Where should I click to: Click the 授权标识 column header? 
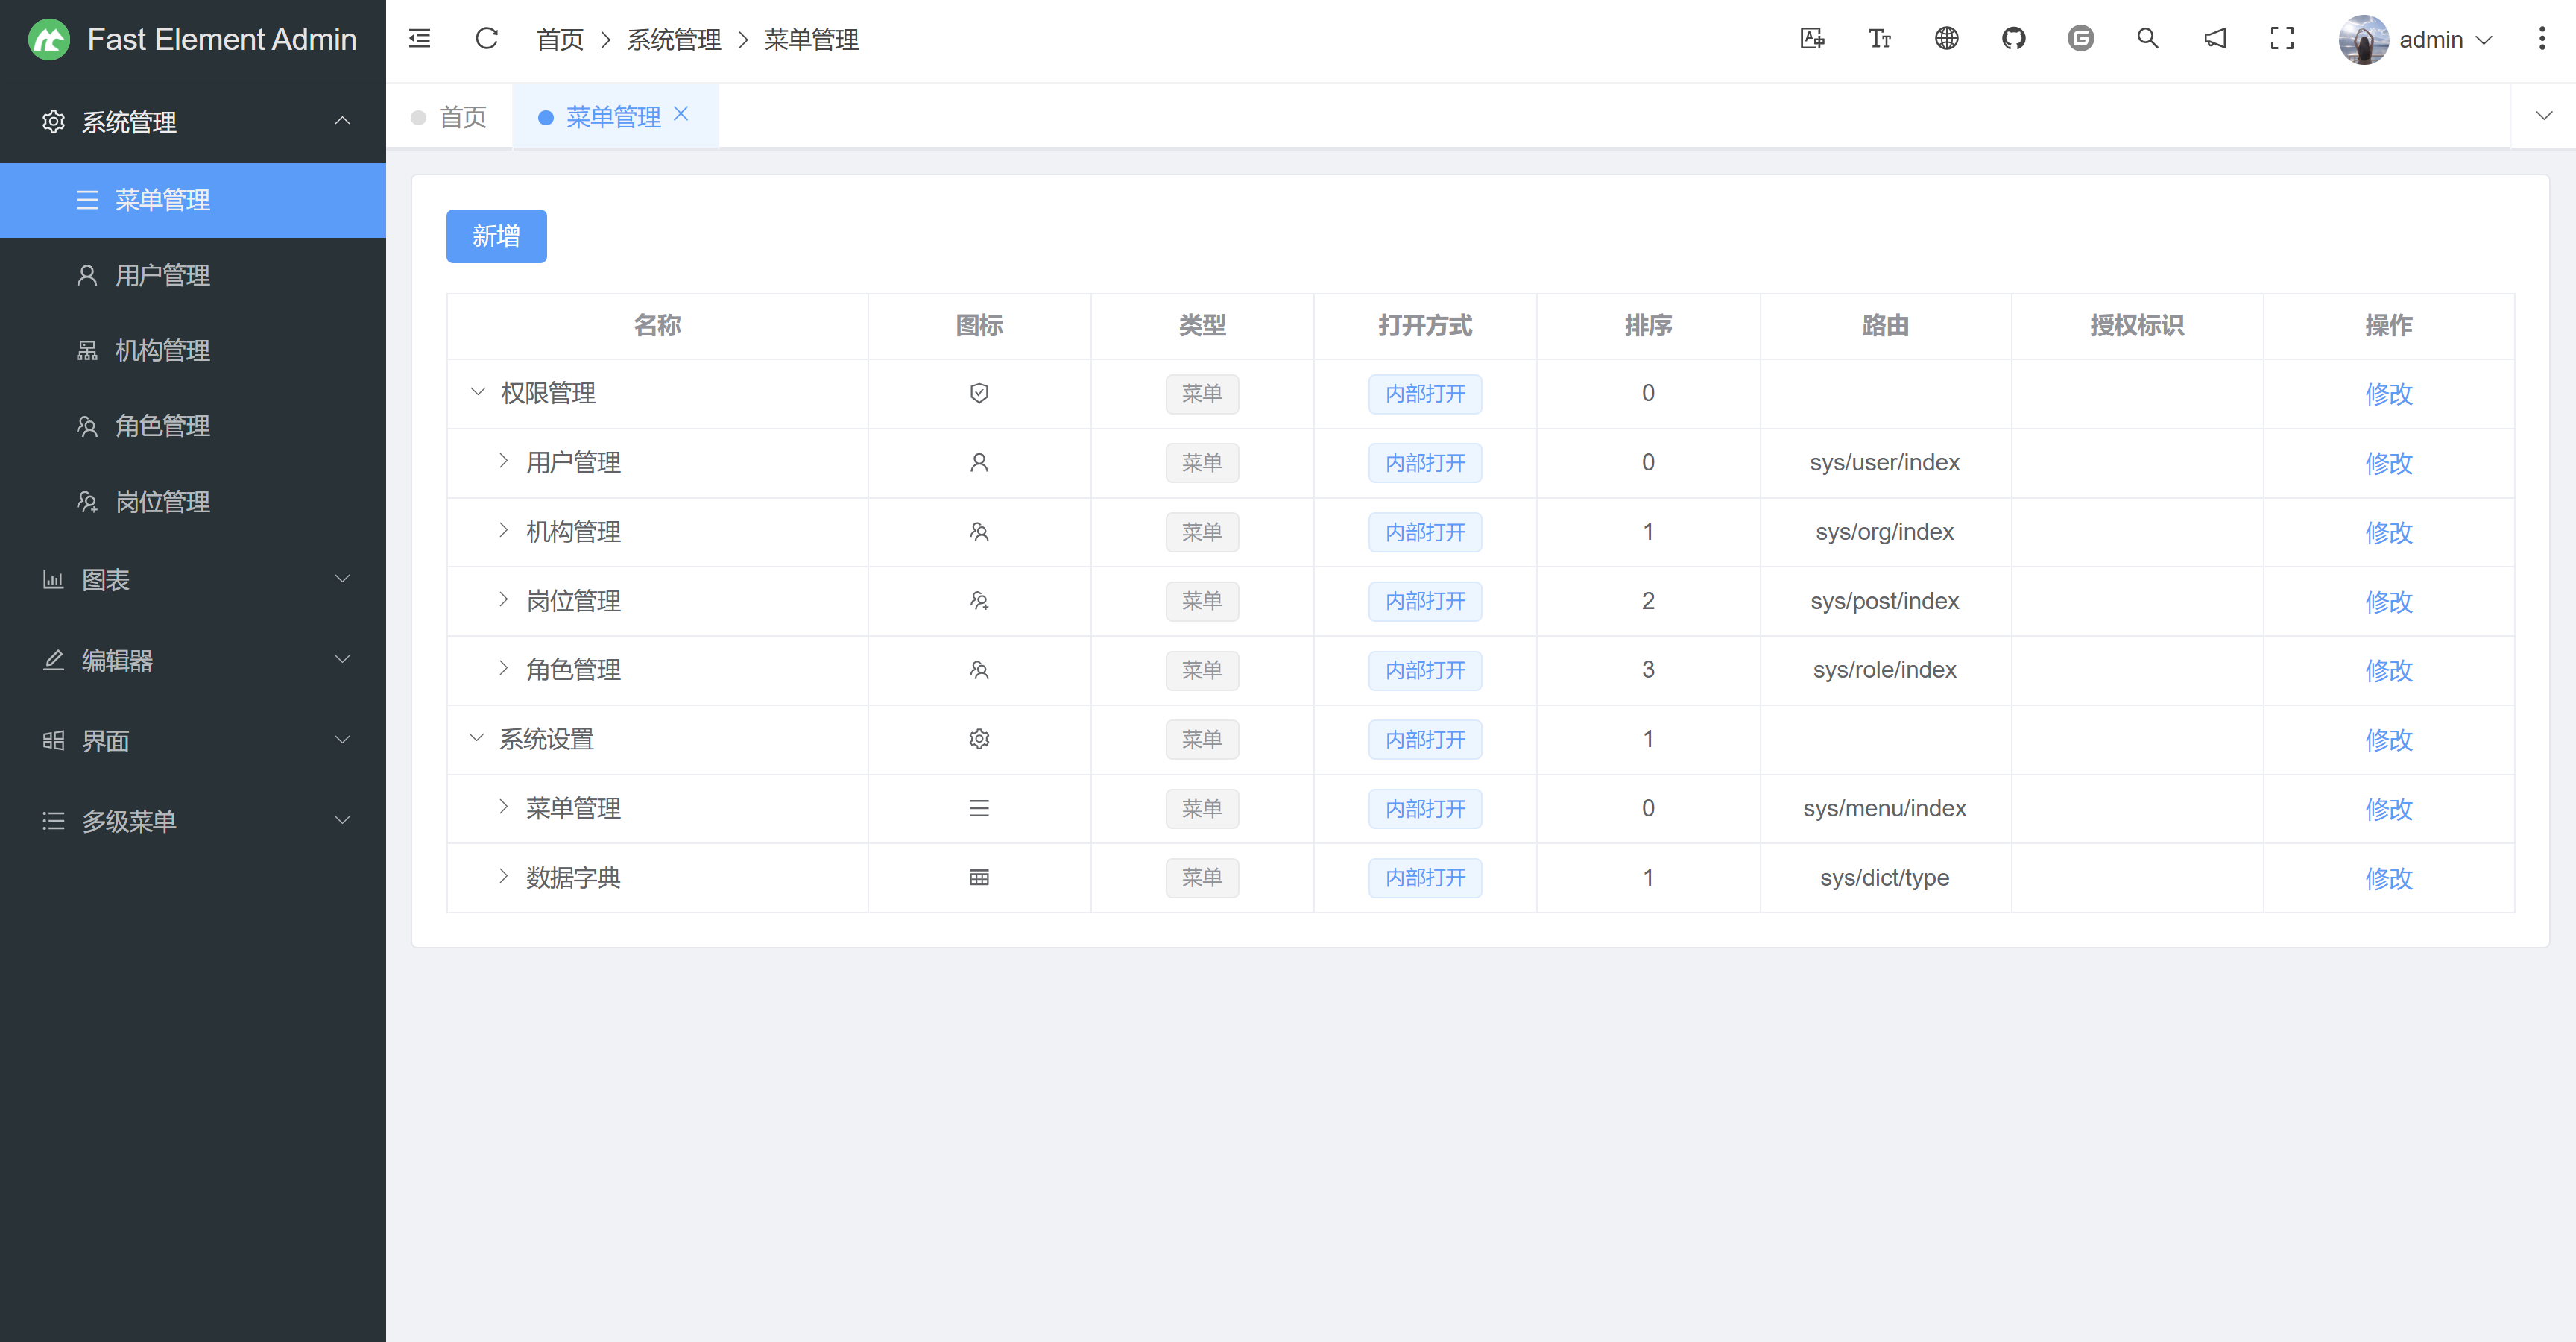pos(2137,325)
